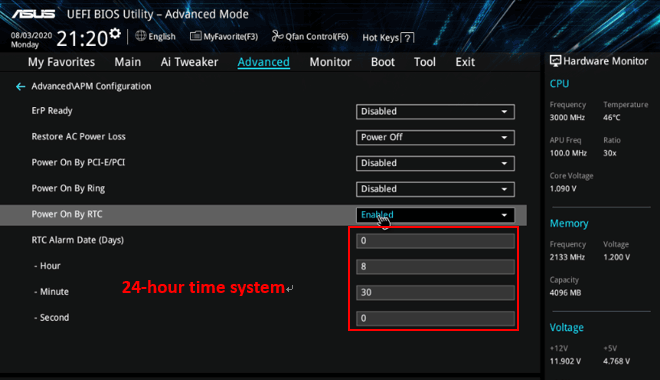Viewport: 660px width, 380px height.
Task: Open Power On By Ring dropdown
Action: 435,189
